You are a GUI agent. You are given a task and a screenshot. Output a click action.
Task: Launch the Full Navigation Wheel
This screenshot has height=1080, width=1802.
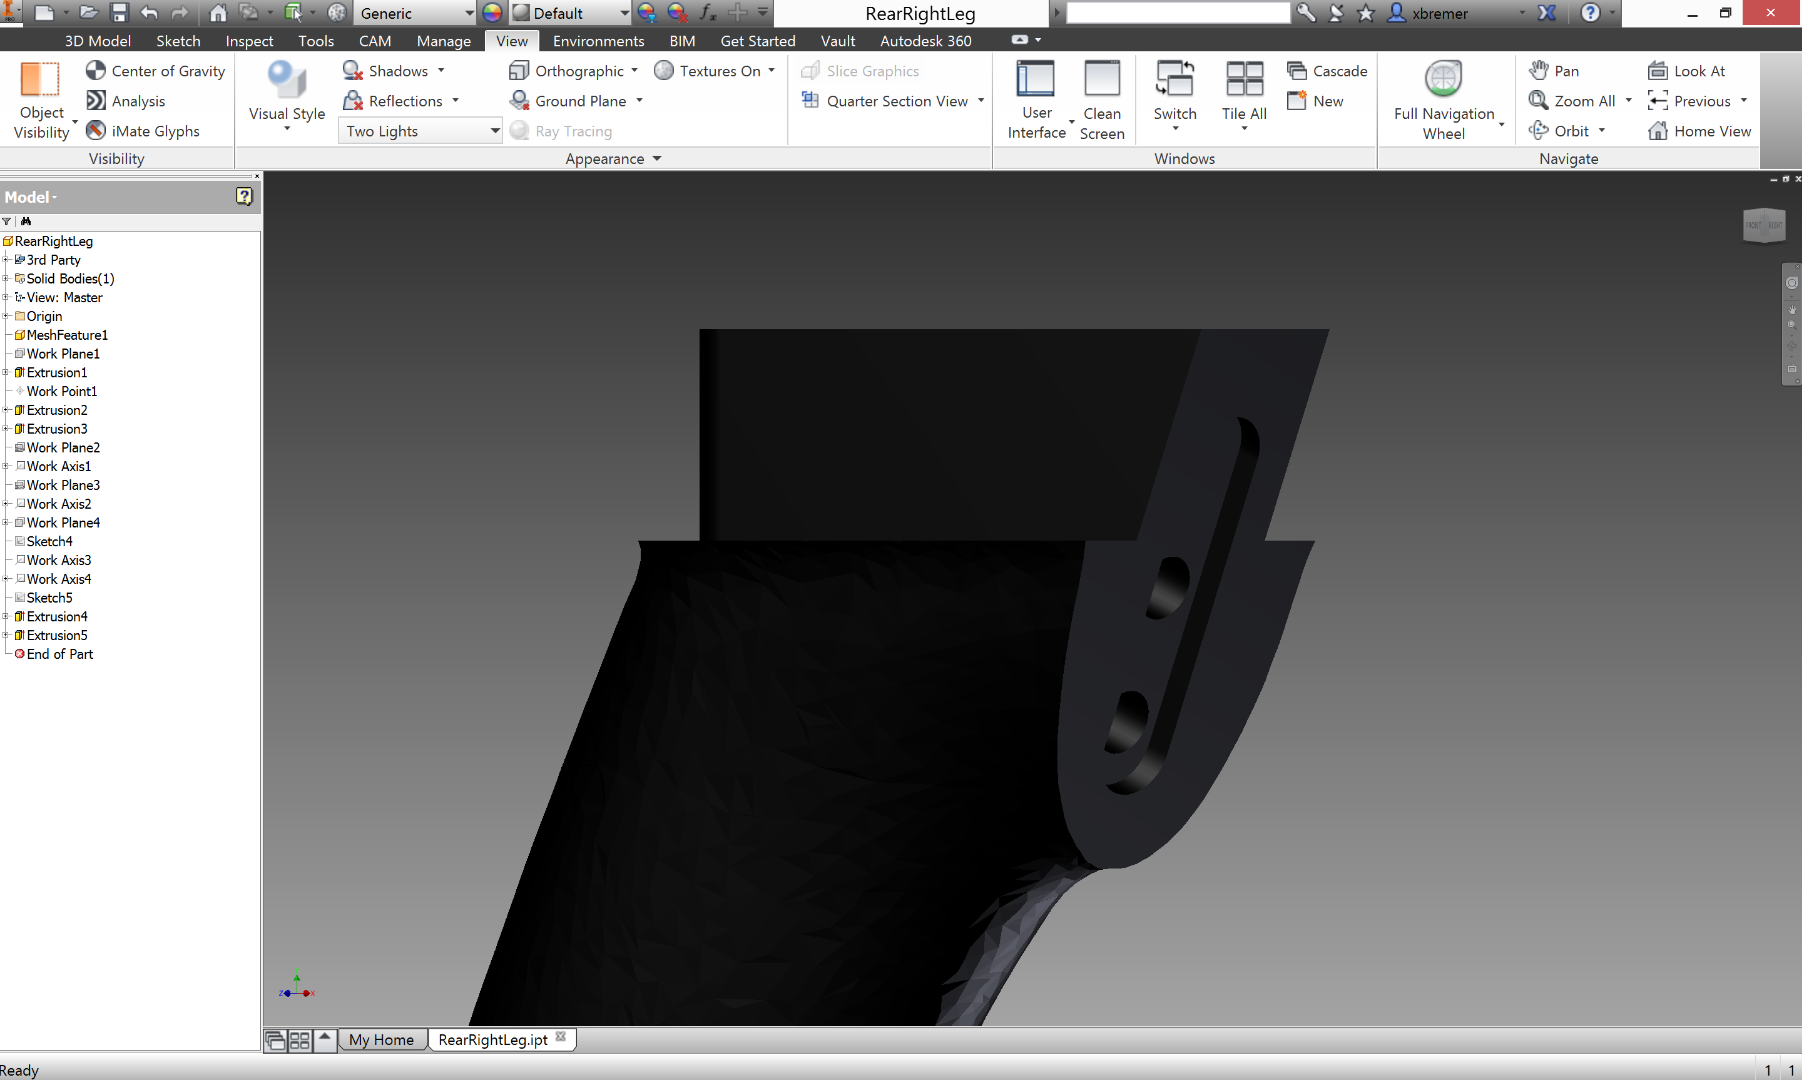click(1444, 100)
